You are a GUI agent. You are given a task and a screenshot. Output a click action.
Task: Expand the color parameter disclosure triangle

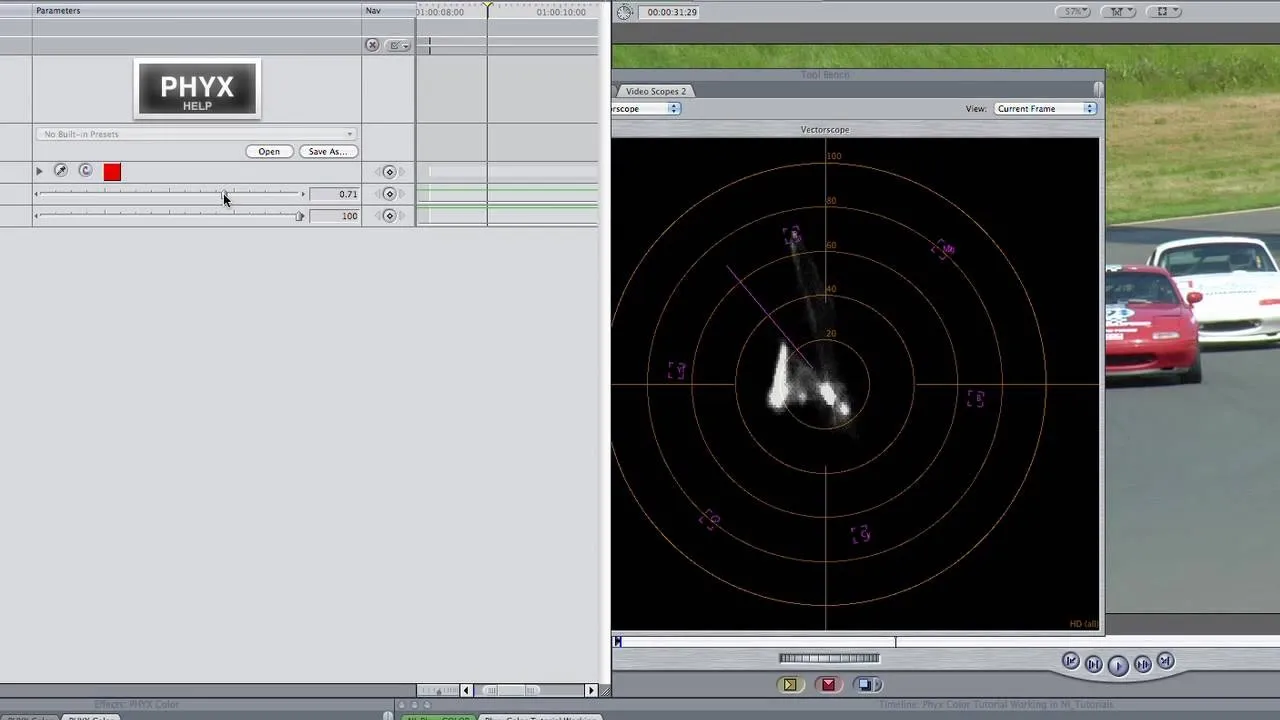click(39, 172)
